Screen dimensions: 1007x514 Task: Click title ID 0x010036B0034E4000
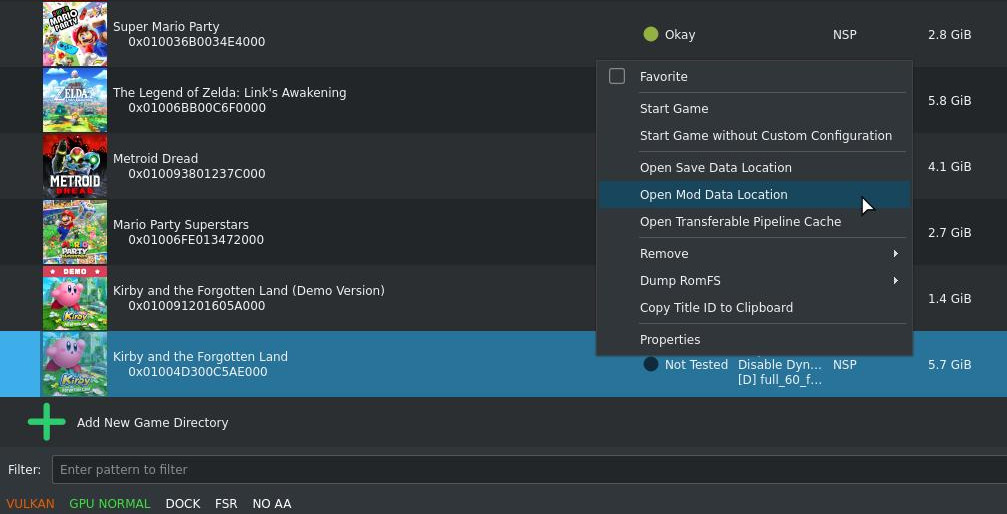coord(197,42)
